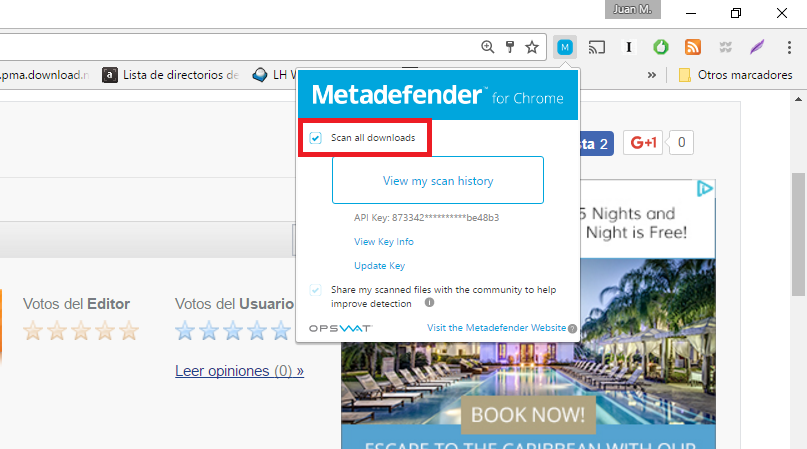This screenshot has width=807, height=449.
Task: Click help icon next to Metadefender Website
Action: point(572,329)
